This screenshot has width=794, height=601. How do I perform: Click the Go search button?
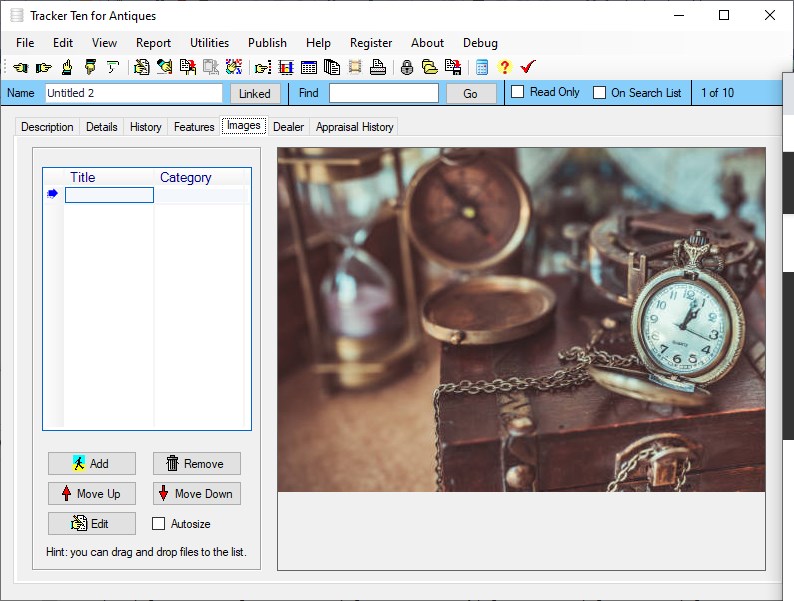[470, 94]
